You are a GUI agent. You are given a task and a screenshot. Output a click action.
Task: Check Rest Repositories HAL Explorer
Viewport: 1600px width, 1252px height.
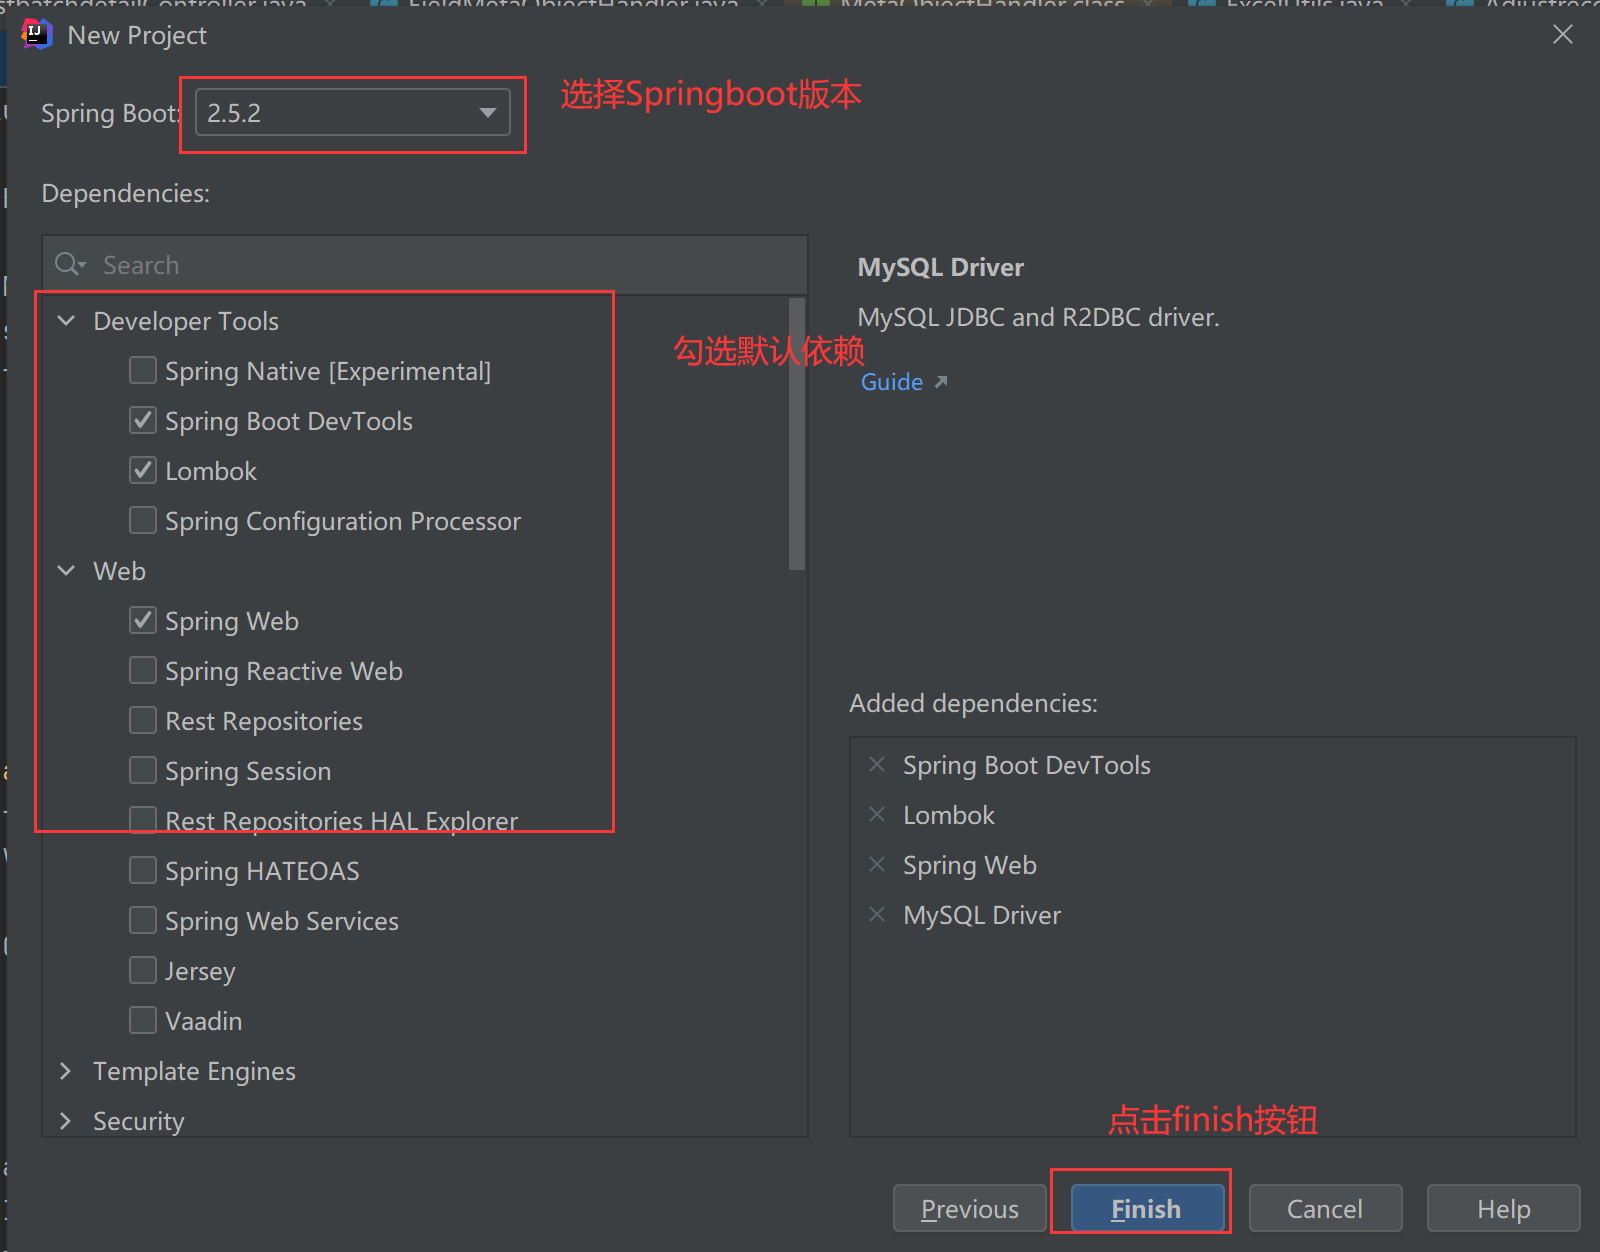point(143,821)
